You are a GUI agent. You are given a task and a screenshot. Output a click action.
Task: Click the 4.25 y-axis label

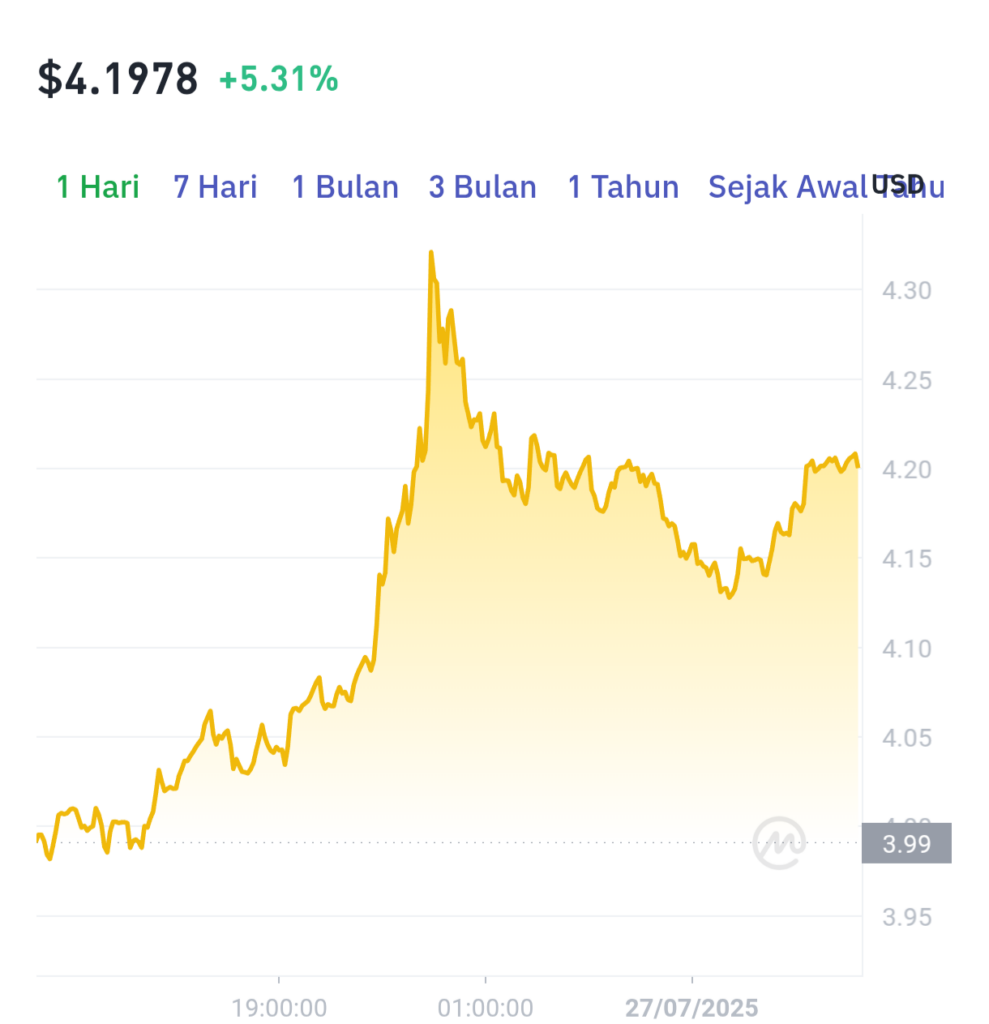click(x=907, y=381)
